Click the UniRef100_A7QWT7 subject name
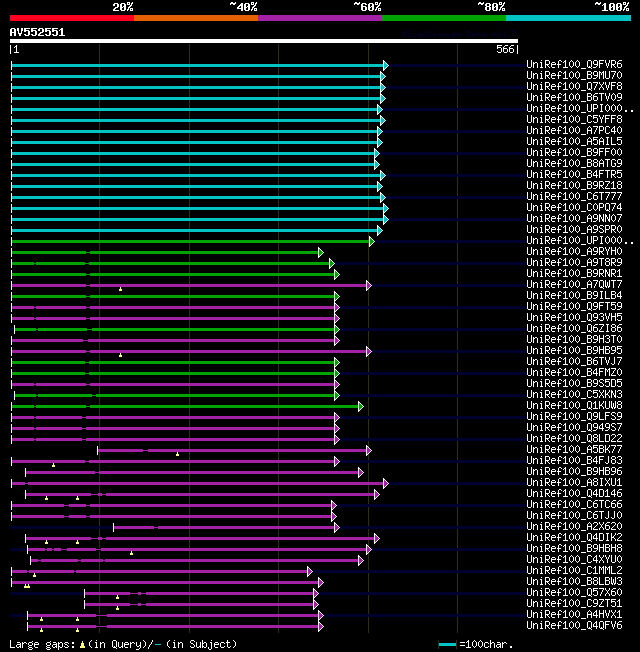The width and height of the screenshot is (640, 652). point(574,284)
